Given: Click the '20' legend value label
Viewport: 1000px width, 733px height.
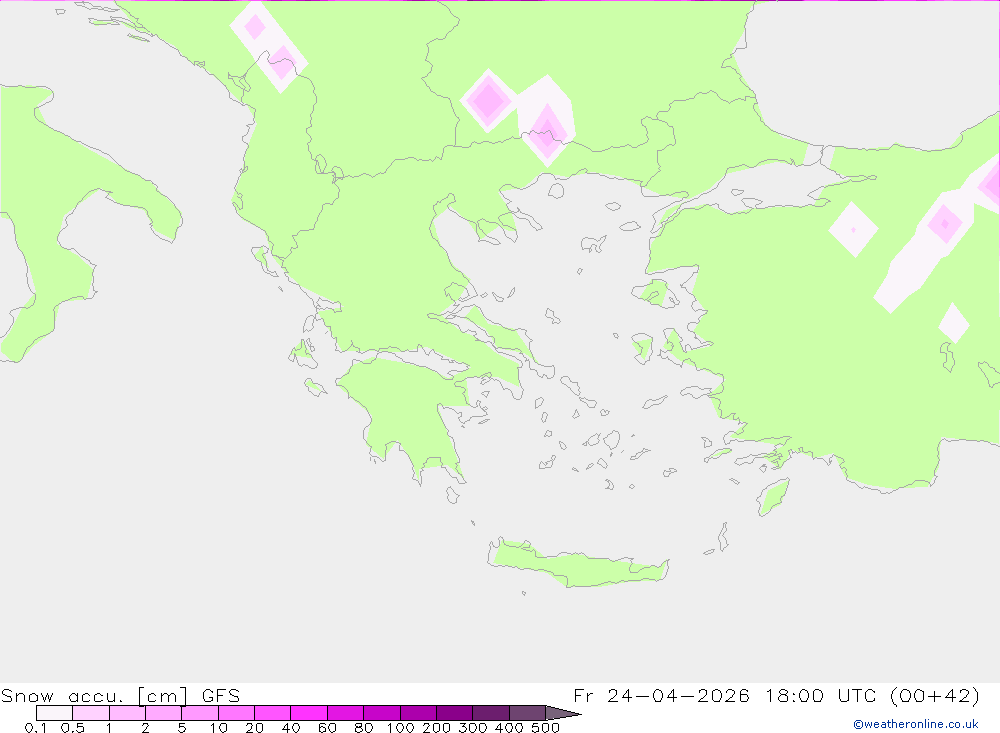Looking at the screenshot, I should click(x=254, y=727).
